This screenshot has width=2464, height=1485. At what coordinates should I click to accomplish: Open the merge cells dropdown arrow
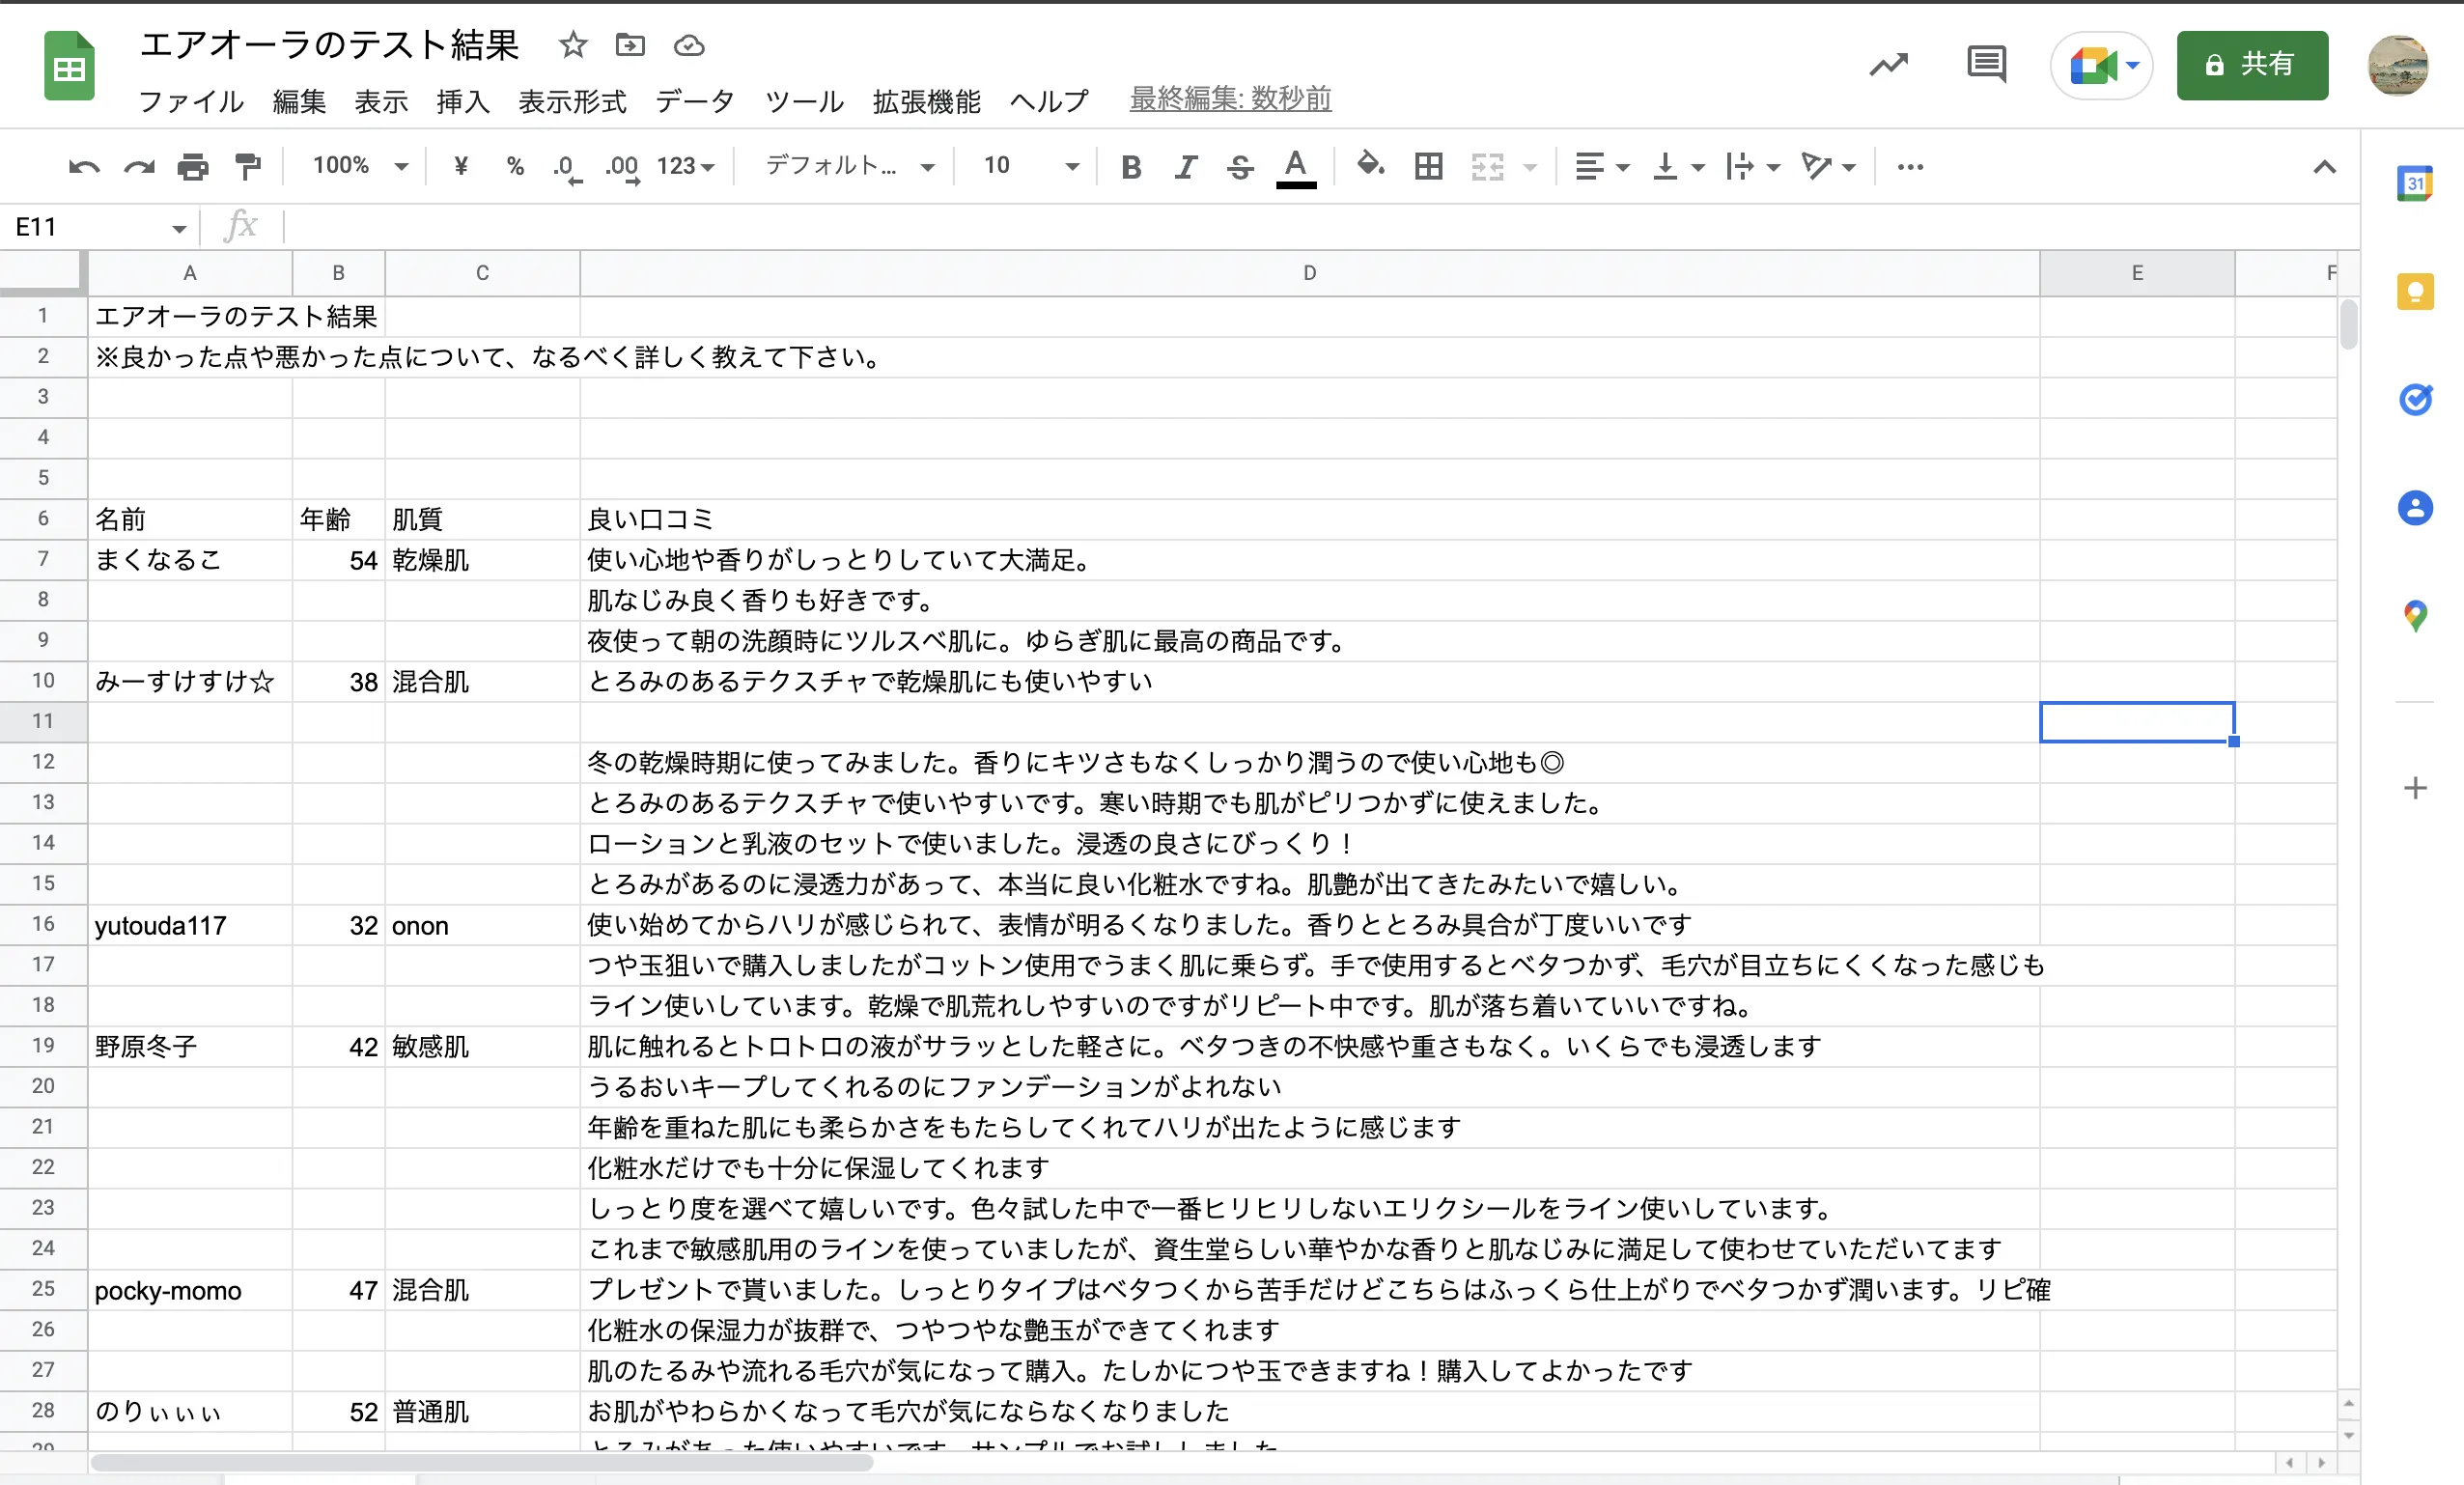click(1529, 166)
